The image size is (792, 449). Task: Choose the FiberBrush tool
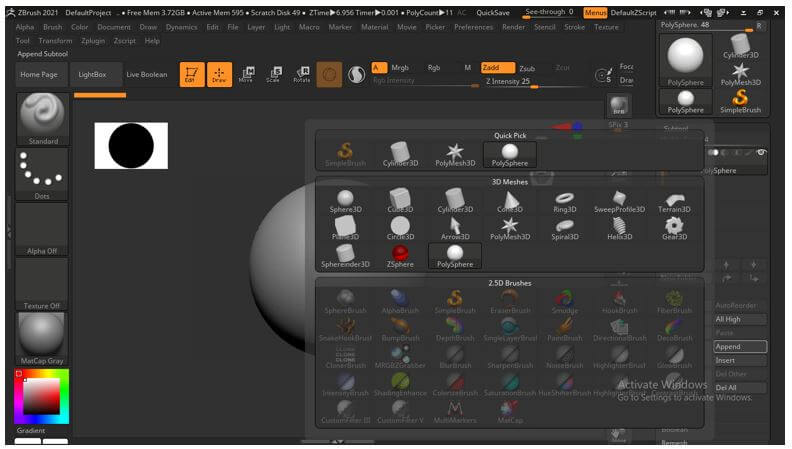coord(674,303)
